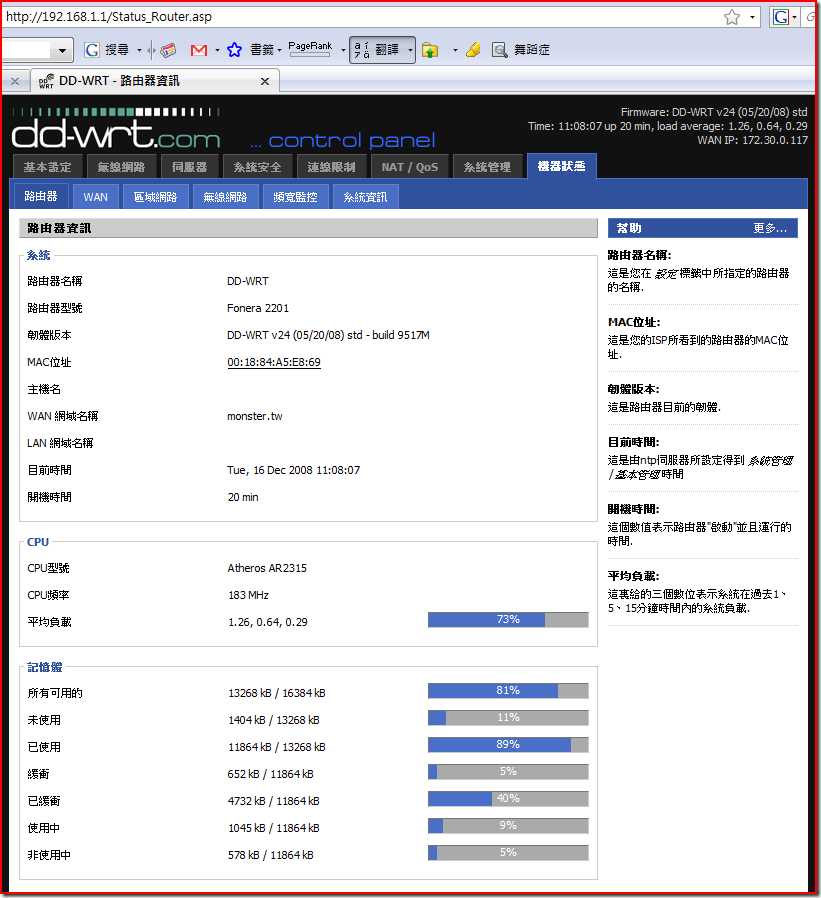Switch to the WAN sub-tab
Screen dimensions: 821x898
click(x=96, y=196)
